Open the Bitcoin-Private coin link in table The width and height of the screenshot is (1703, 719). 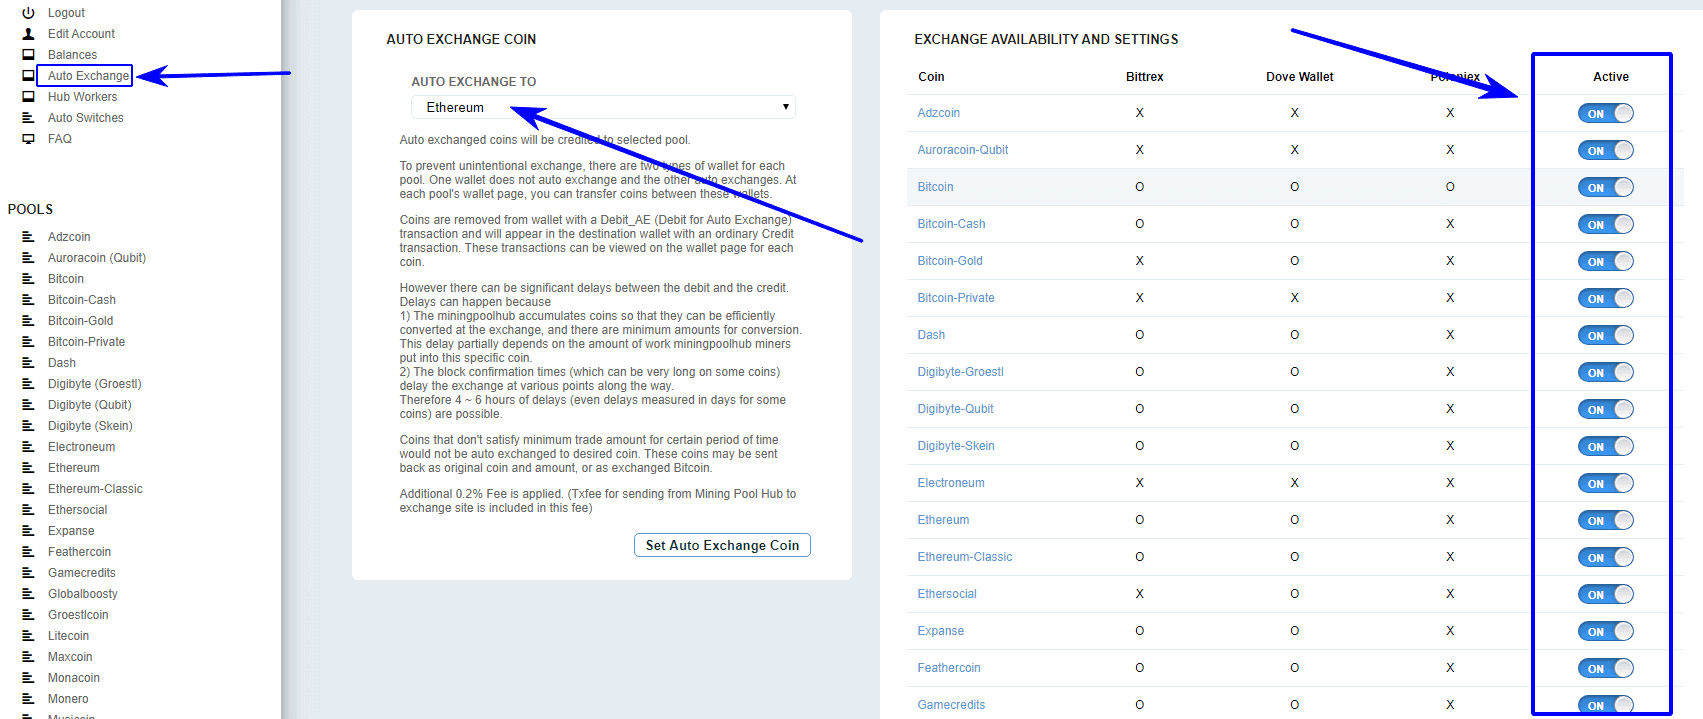click(x=956, y=298)
